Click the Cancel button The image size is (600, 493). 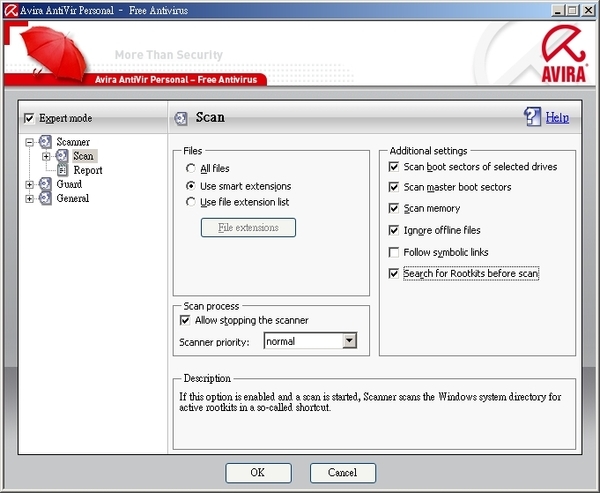click(343, 473)
